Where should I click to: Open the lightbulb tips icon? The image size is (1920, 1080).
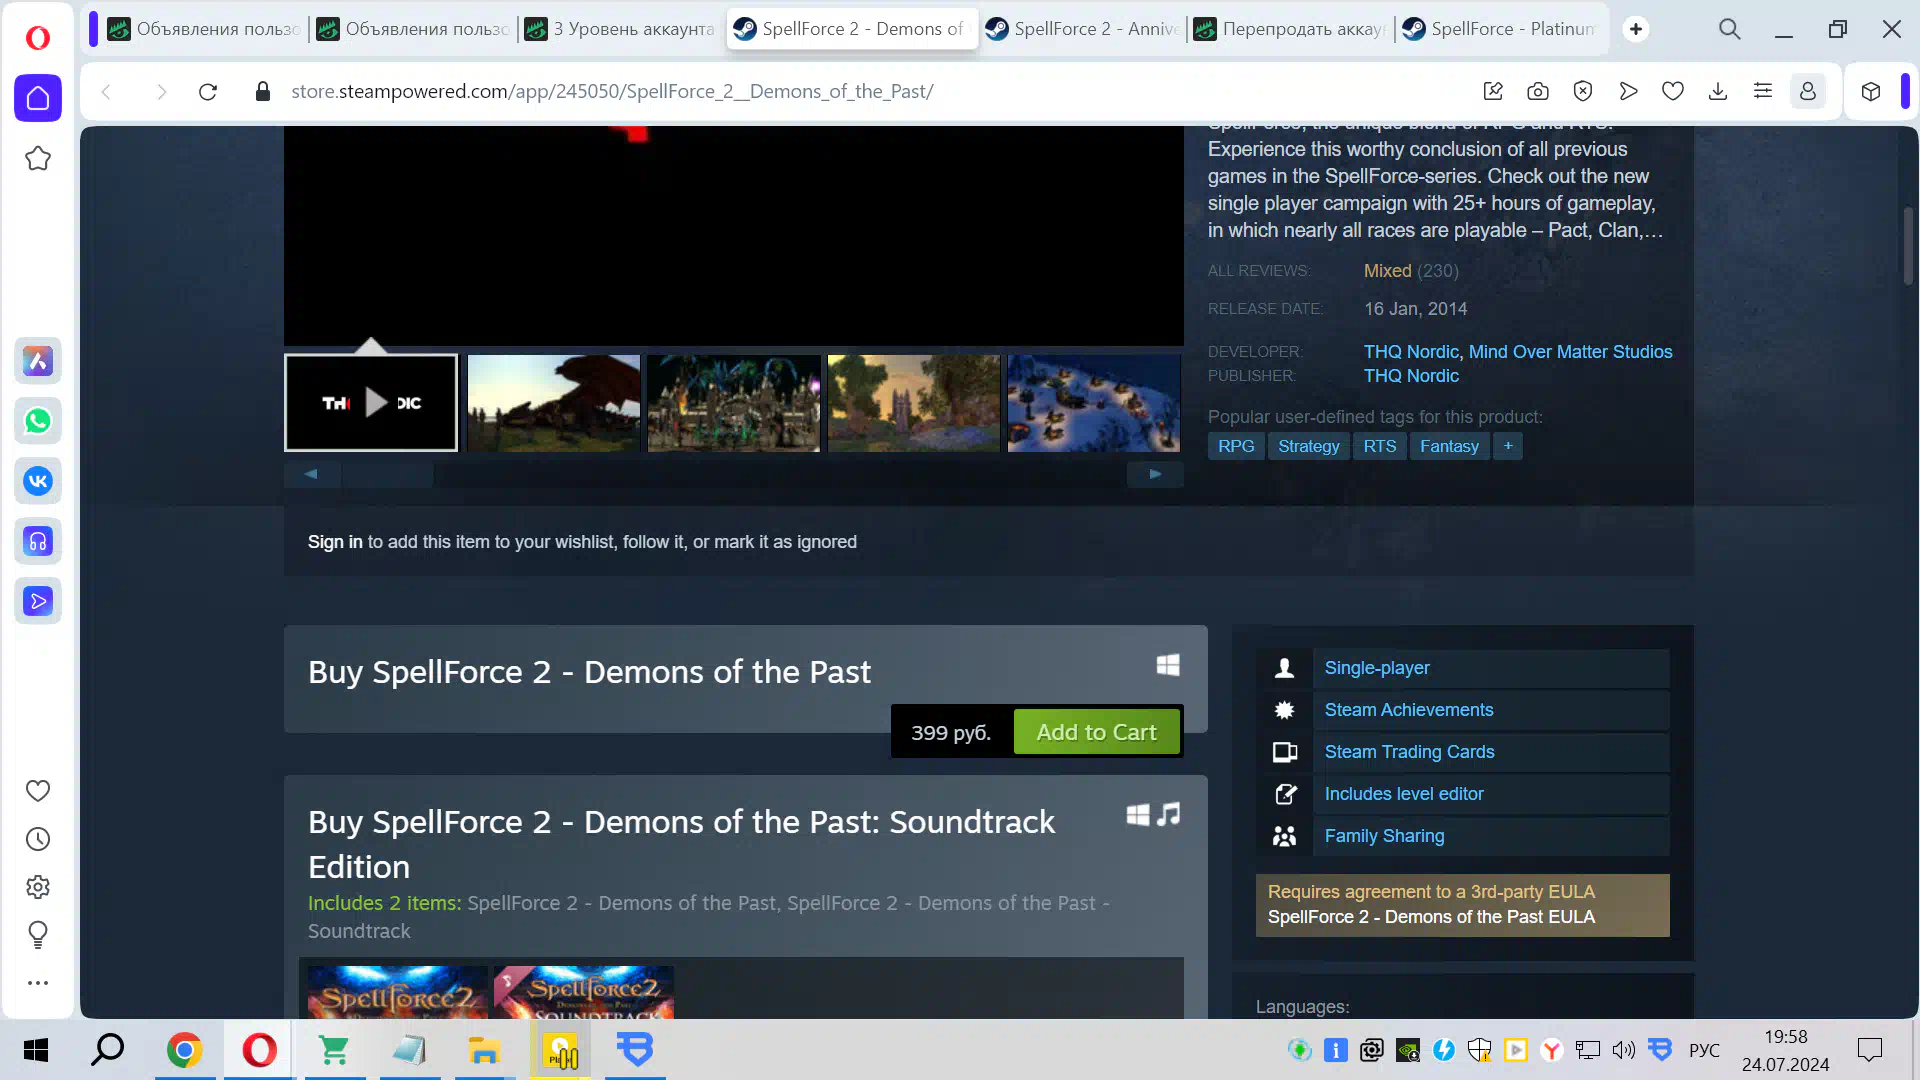point(38,935)
